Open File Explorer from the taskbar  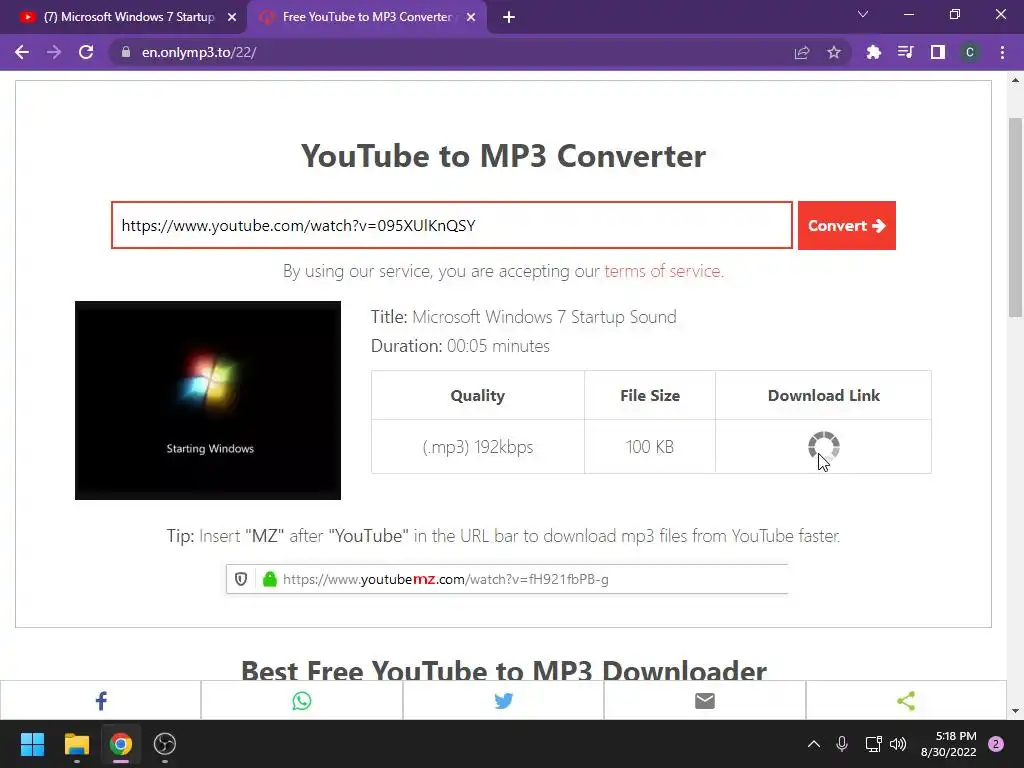click(x=76, y=744)
